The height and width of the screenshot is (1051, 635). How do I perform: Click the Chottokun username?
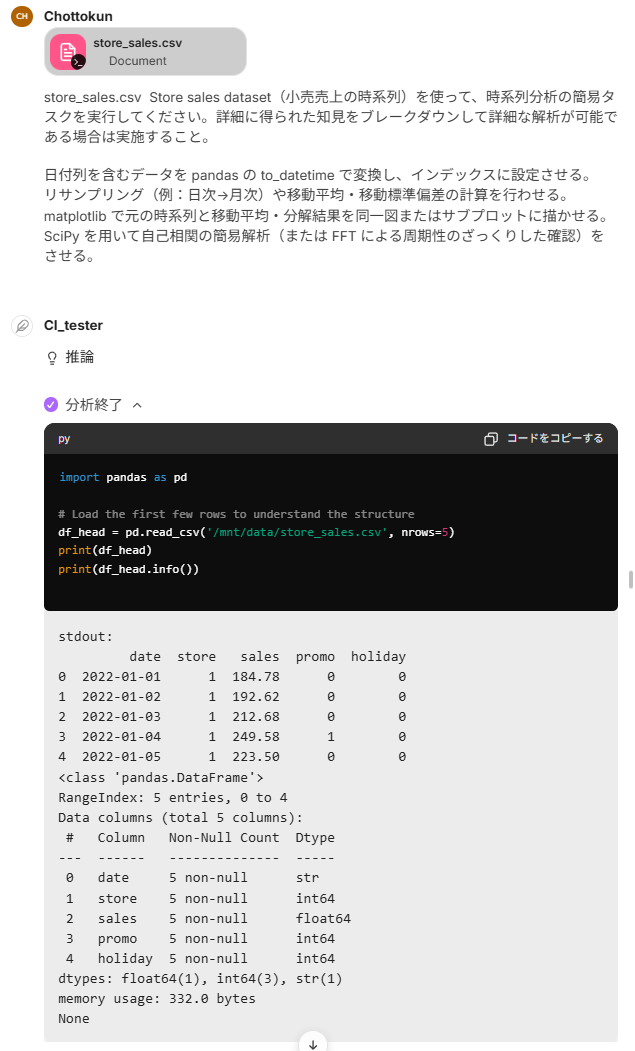(78, 16)
